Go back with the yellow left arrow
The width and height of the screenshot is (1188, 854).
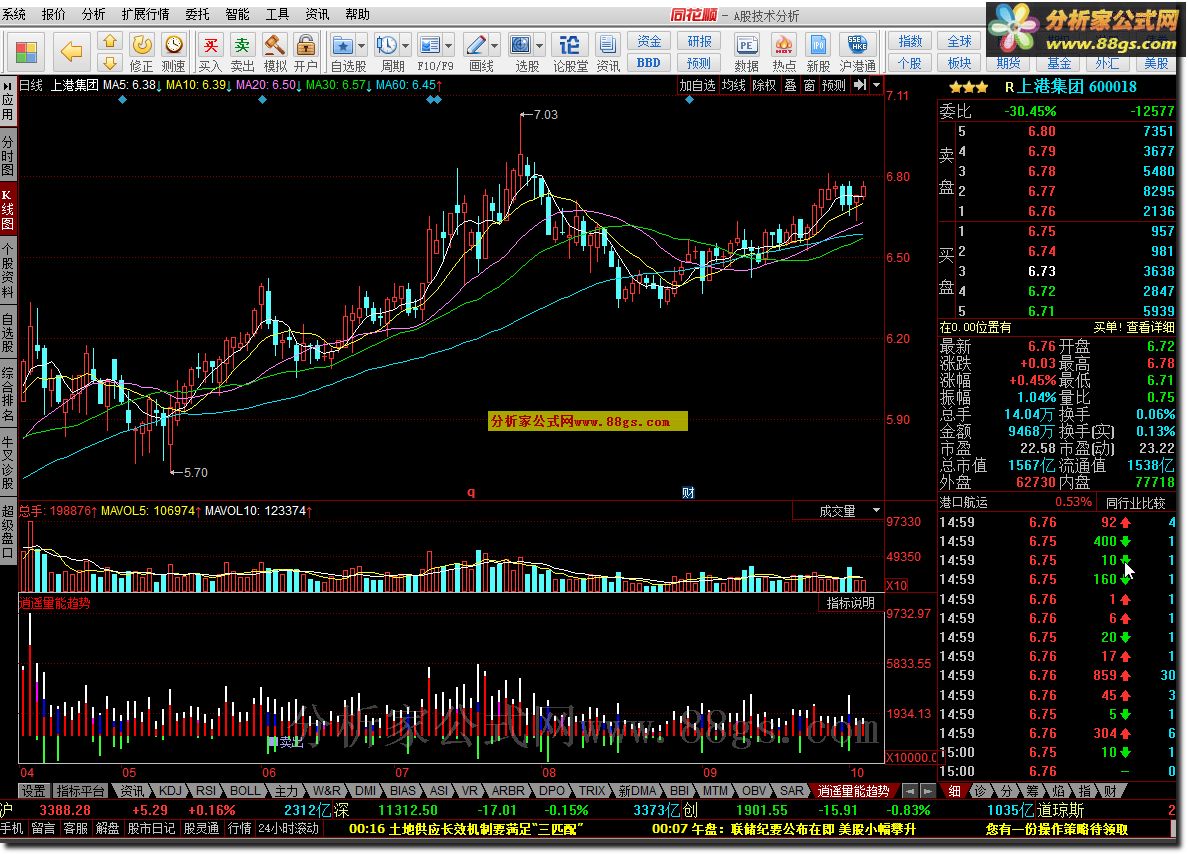71,52
